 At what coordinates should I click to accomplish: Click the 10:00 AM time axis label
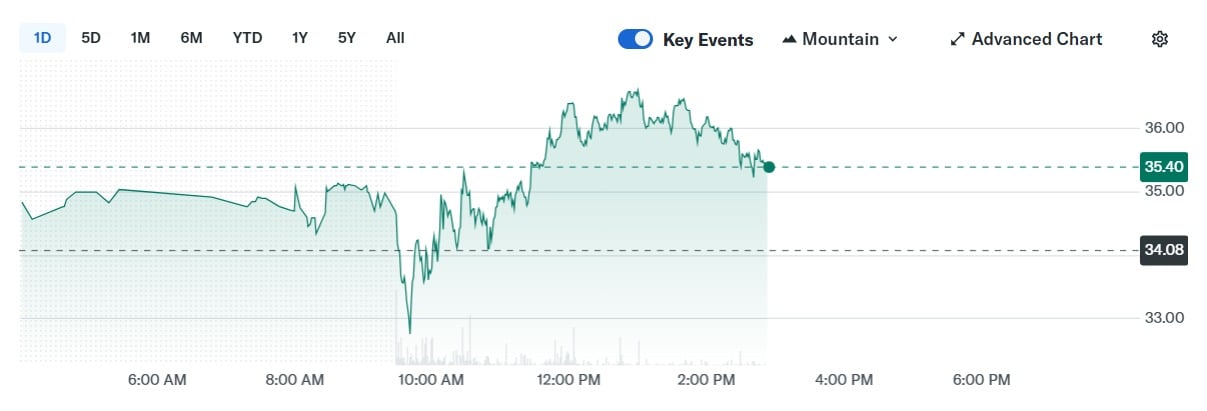[x=429, y=380]
